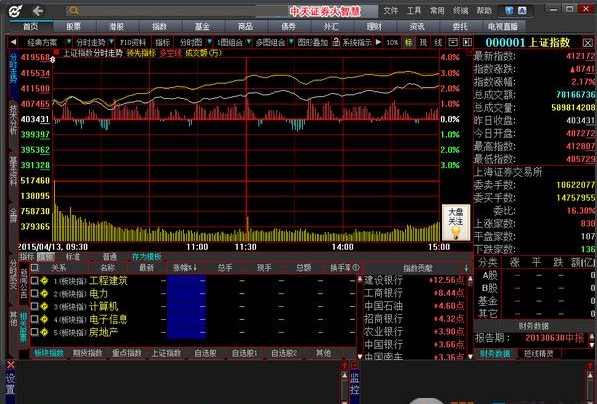Open the 工具 menu
This screenshot has height=404, width=597.
pos(414,11)
